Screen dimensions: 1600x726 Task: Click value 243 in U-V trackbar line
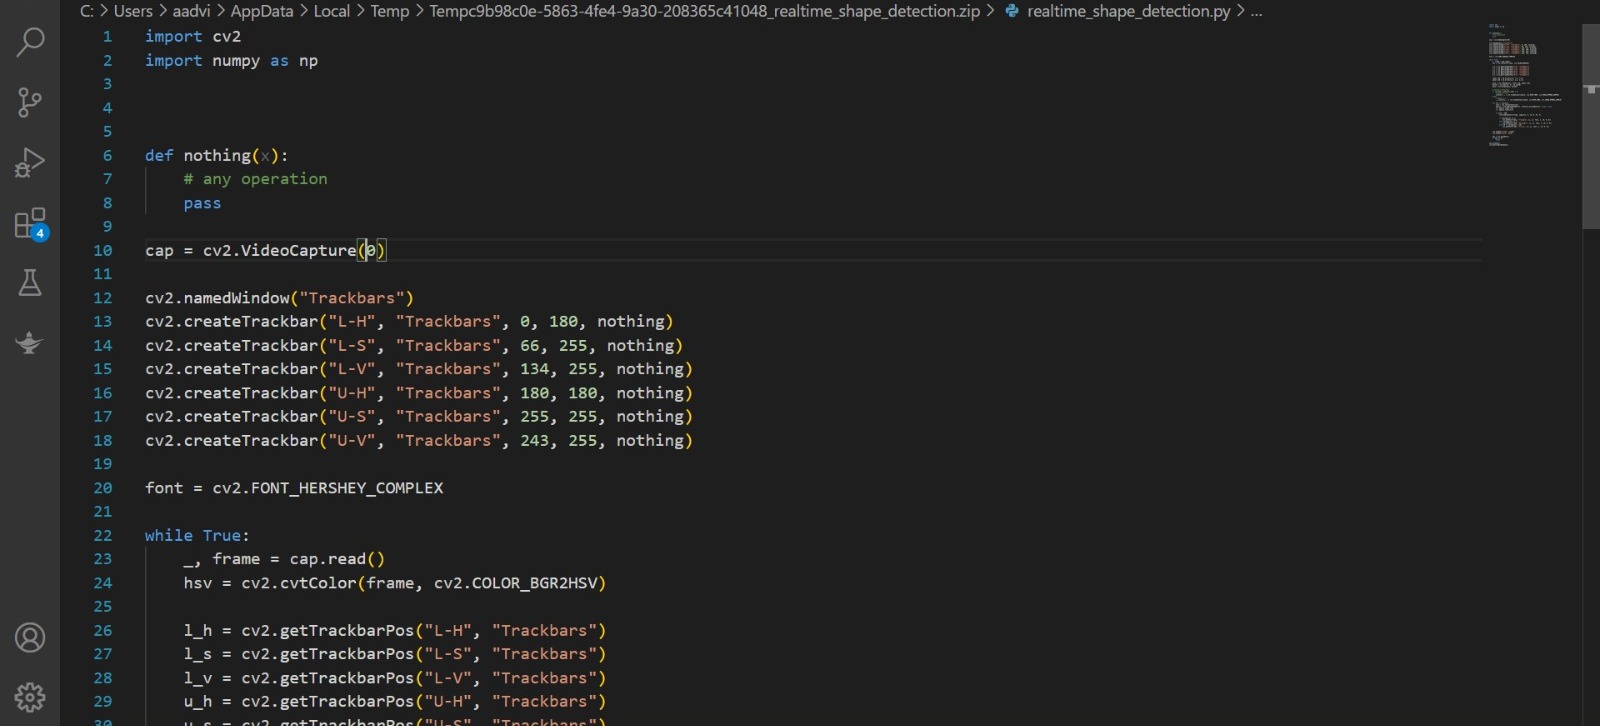coord(534,440)
